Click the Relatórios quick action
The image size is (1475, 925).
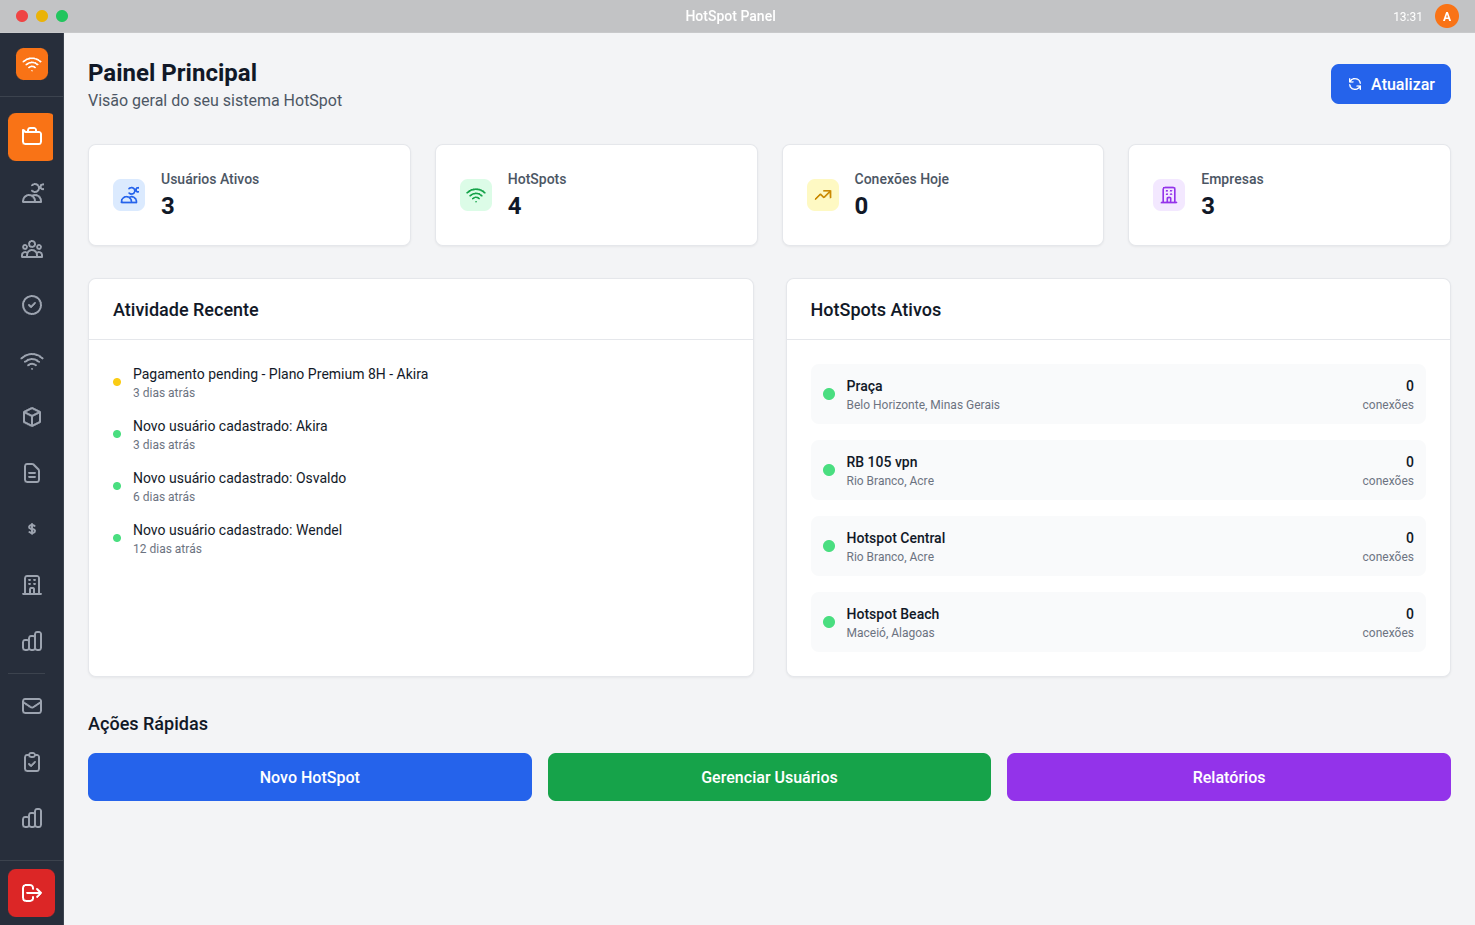(1228, 777)
